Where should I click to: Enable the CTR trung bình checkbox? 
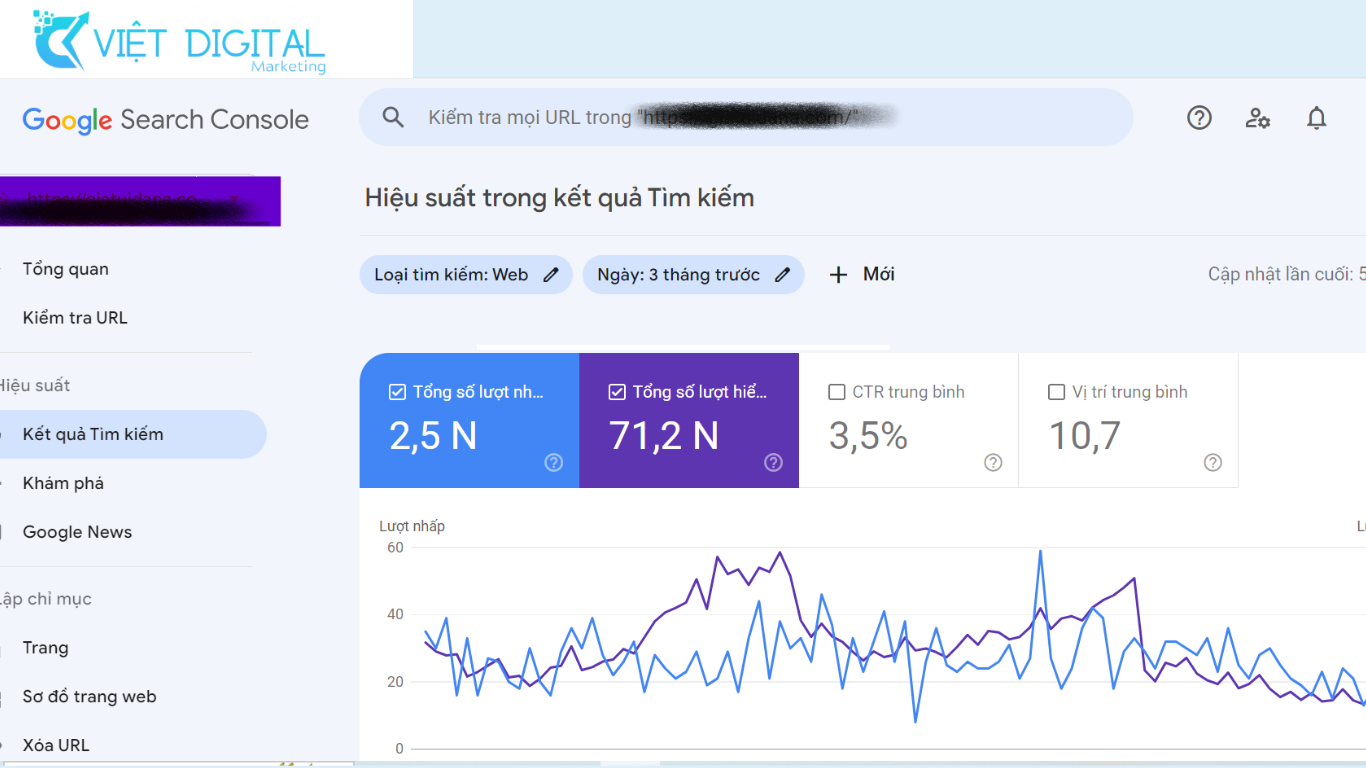pyautogui.click(x=837, y=392)
